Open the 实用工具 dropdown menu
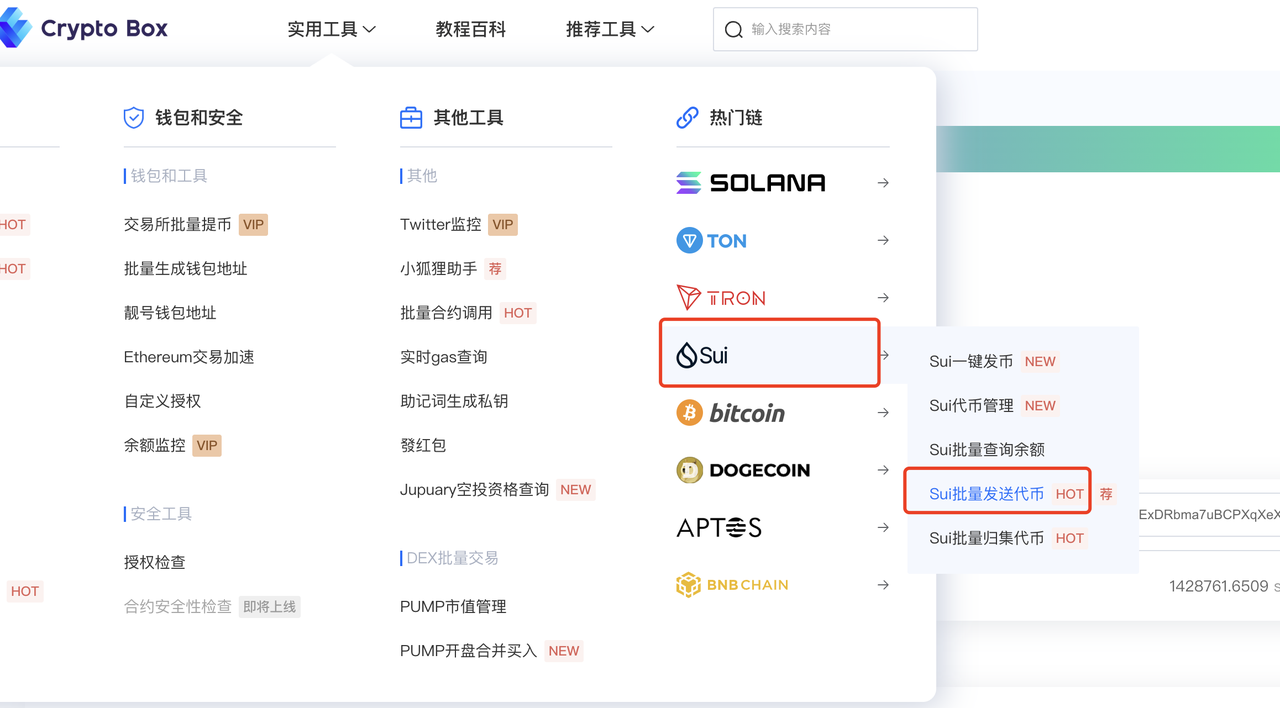Image resolution: width=1280 pixels, height=708 pixels. [x=332, y=30]
